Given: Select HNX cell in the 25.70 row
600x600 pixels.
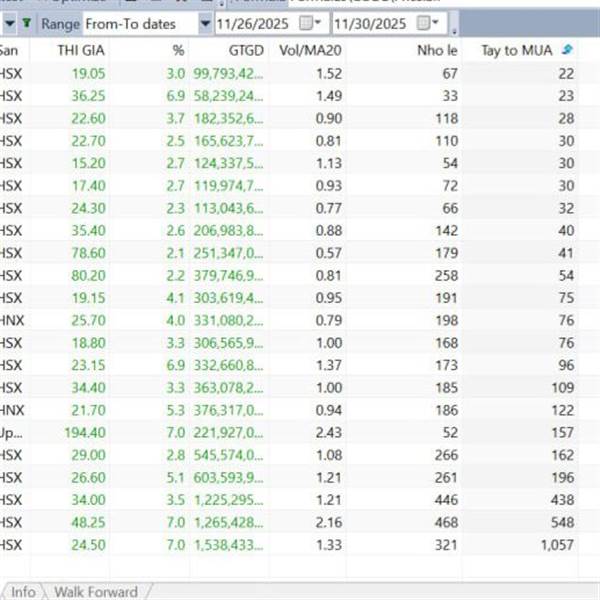Looking at the screenshot, I should click(11, 320).
